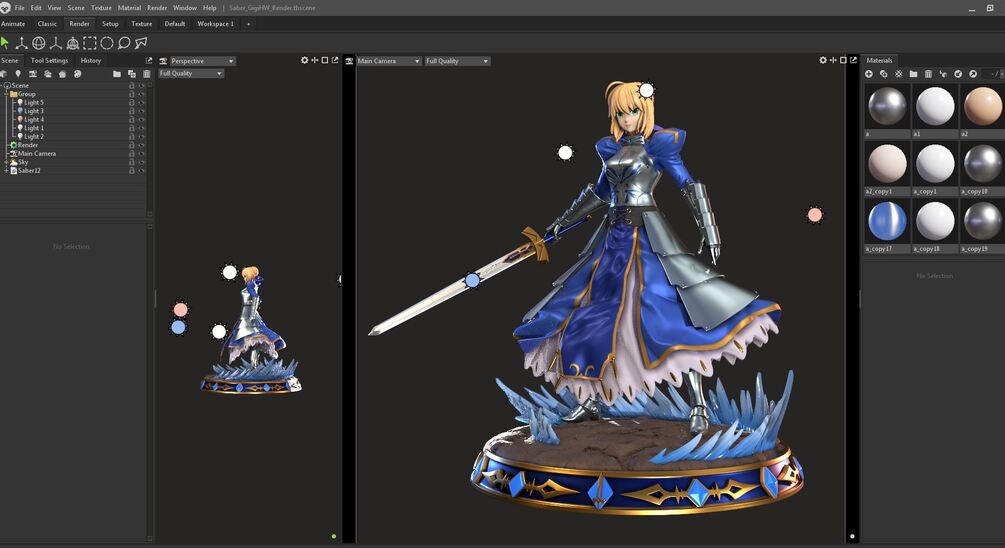
Task: Create new folder in Scene panel
Action: (117, 74)
